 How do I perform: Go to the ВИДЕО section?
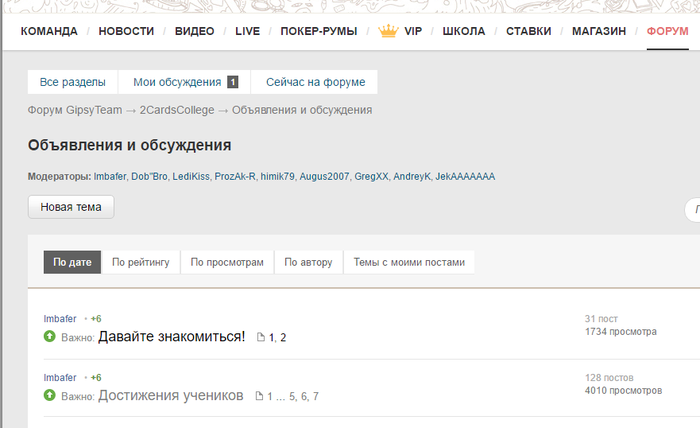(195, 31)
